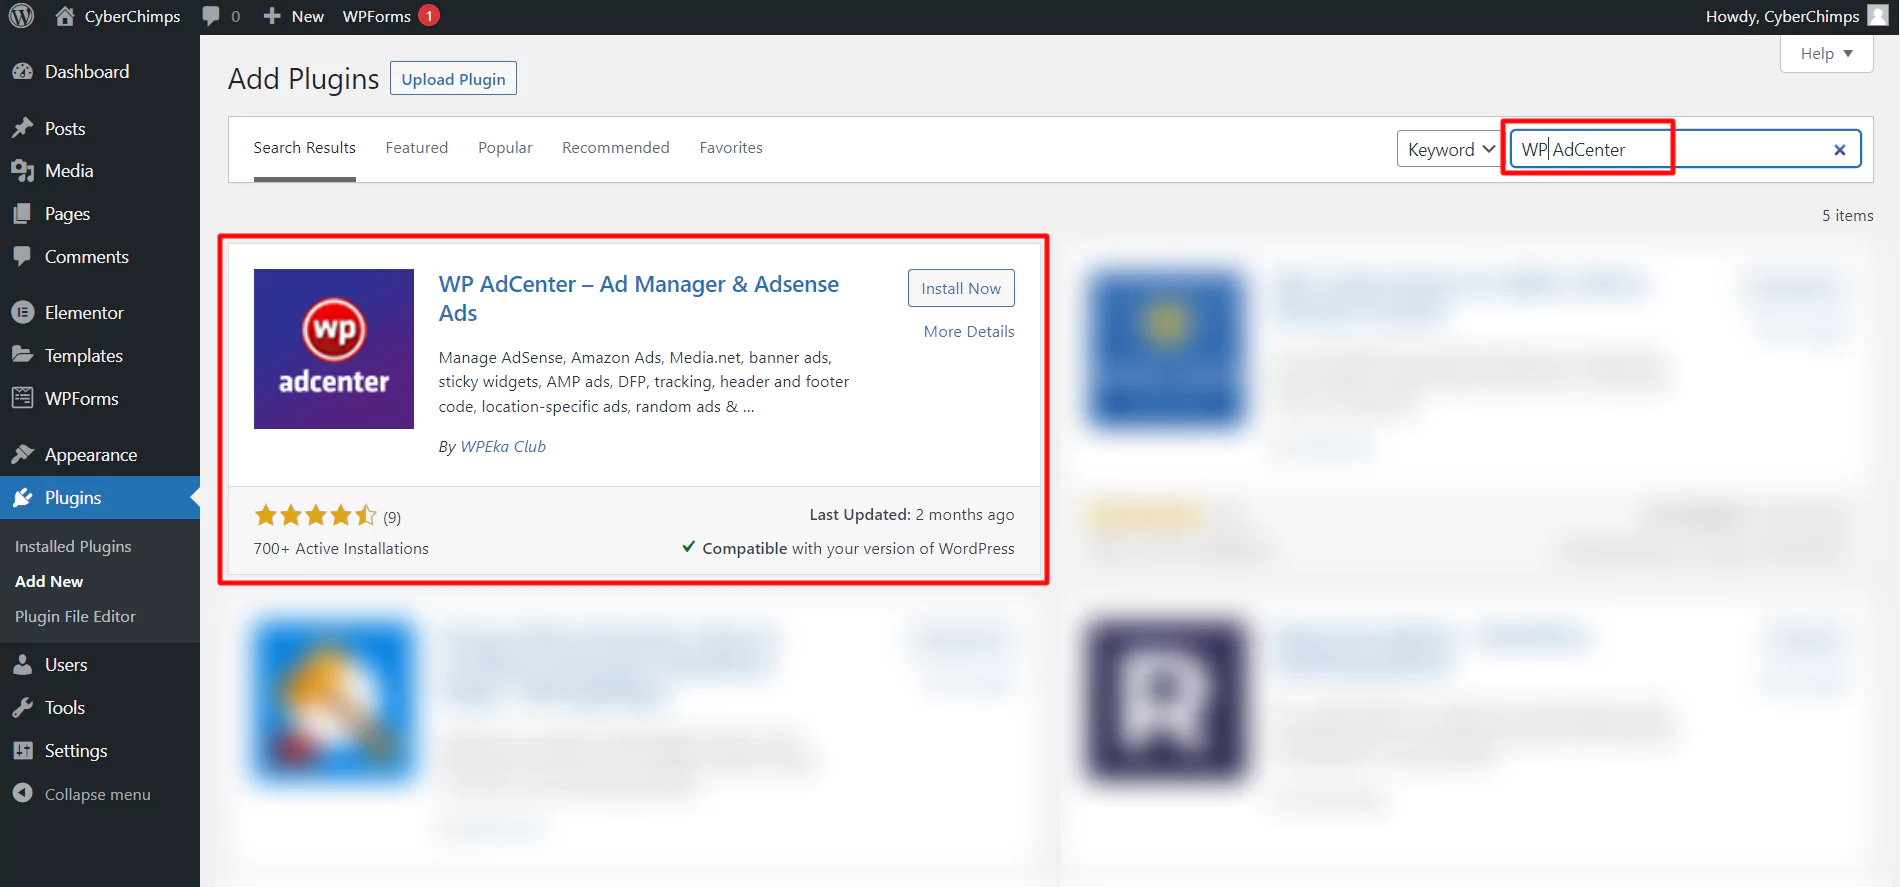Viewport: 1900px width, 887px height.
Task: Open WPForms notification badge showing 1
Action: (429, 16)
